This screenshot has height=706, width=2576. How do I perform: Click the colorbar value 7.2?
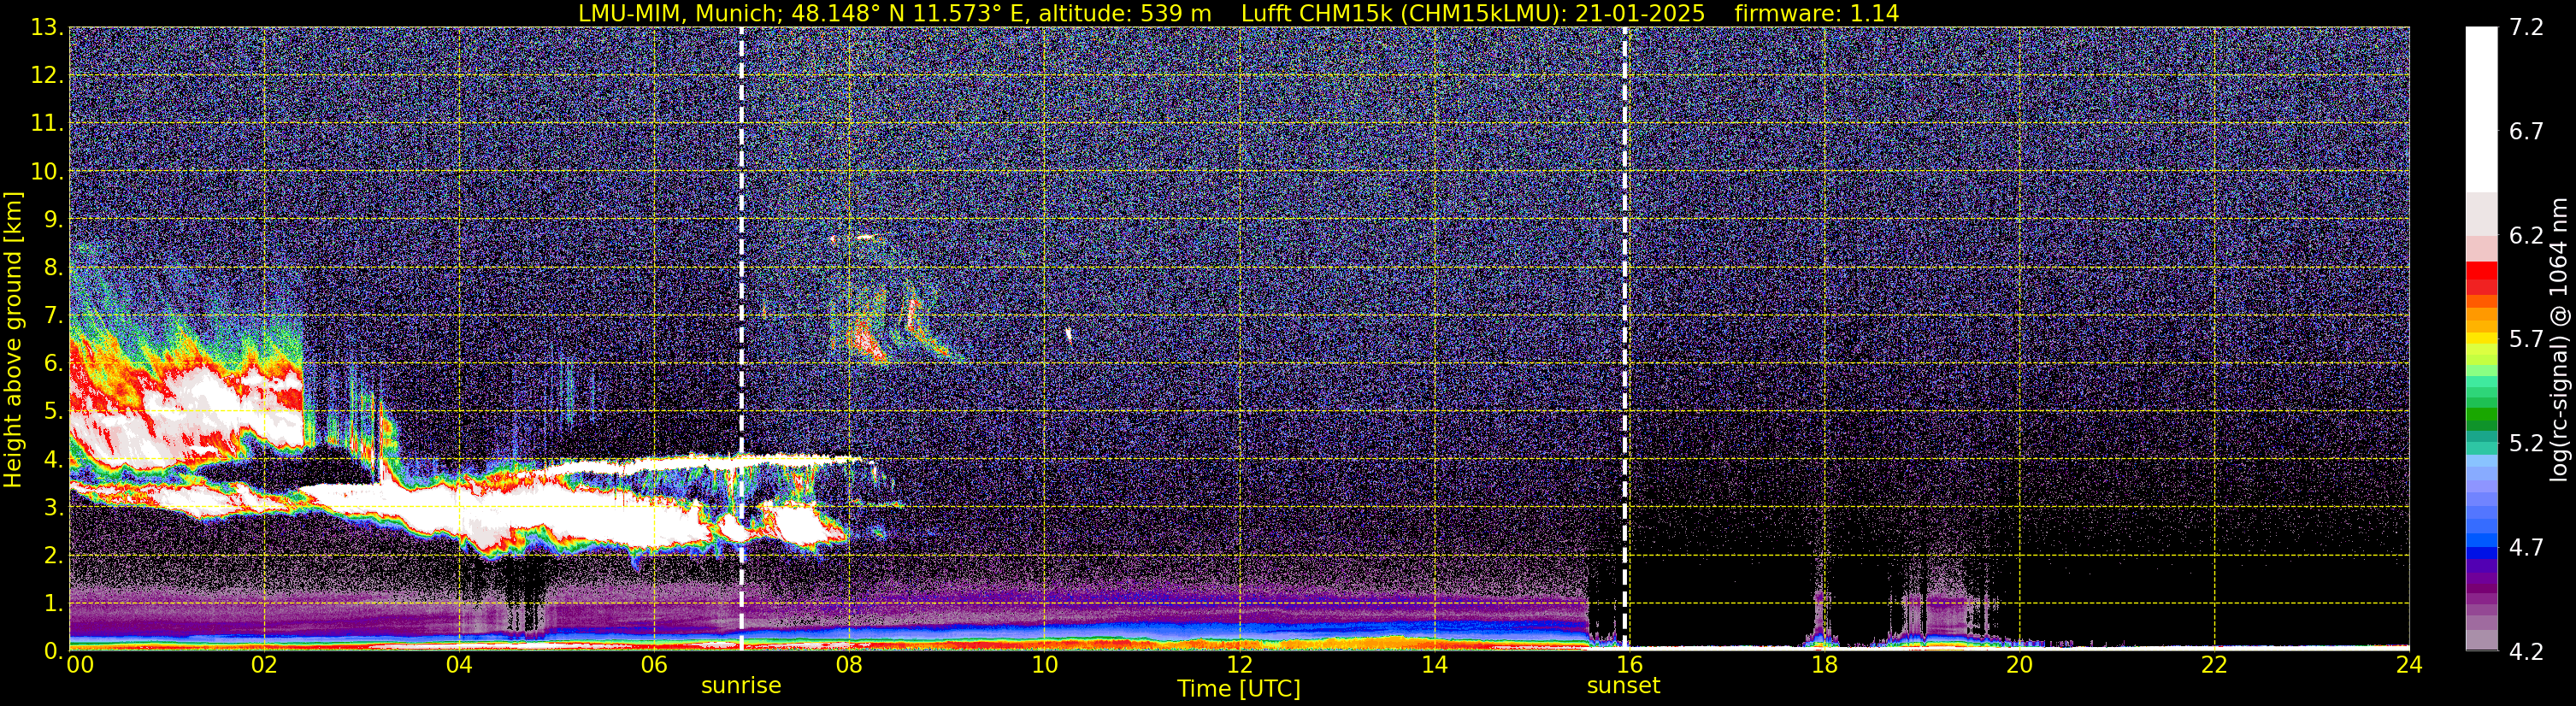[x=2526, y=28]
